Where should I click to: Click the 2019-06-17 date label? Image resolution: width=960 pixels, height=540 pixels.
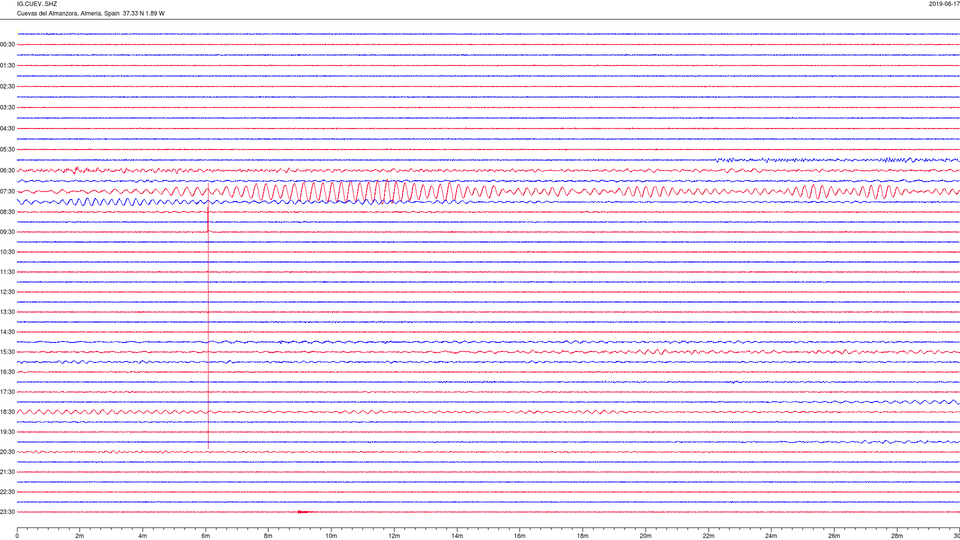click(x=944, y=4)
